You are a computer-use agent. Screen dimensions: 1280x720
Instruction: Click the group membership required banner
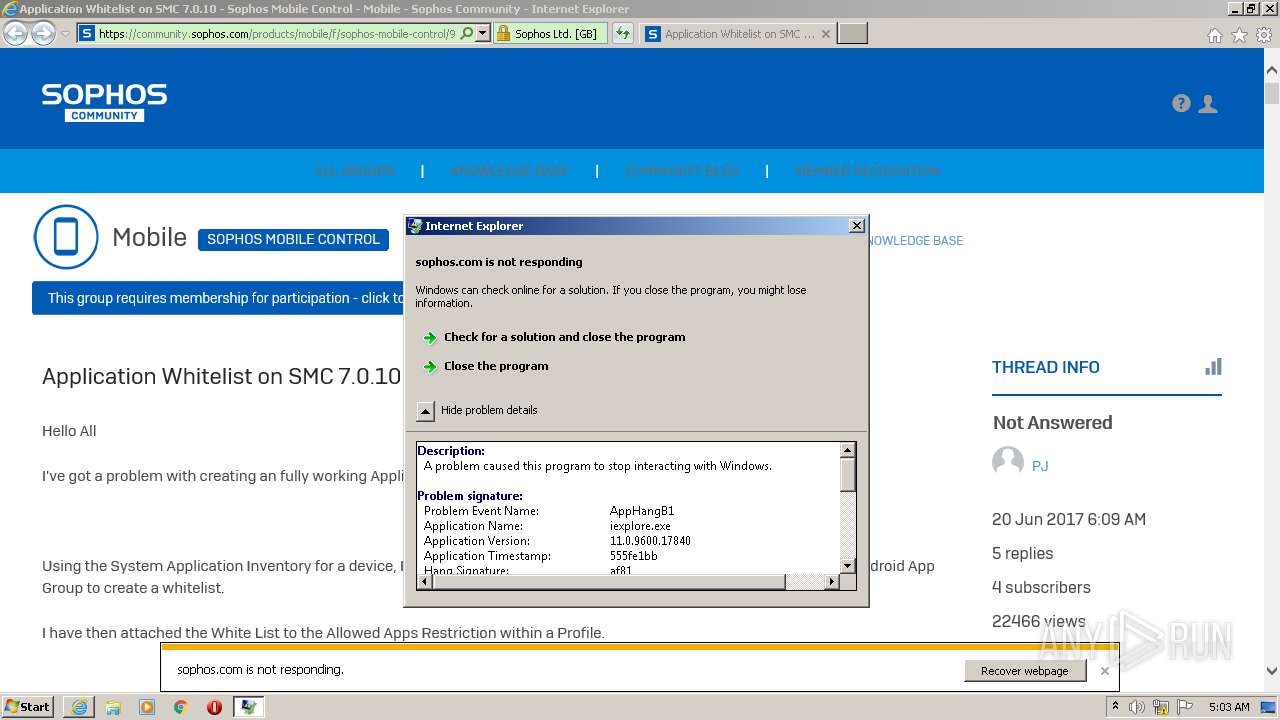(x=218, y=298)
